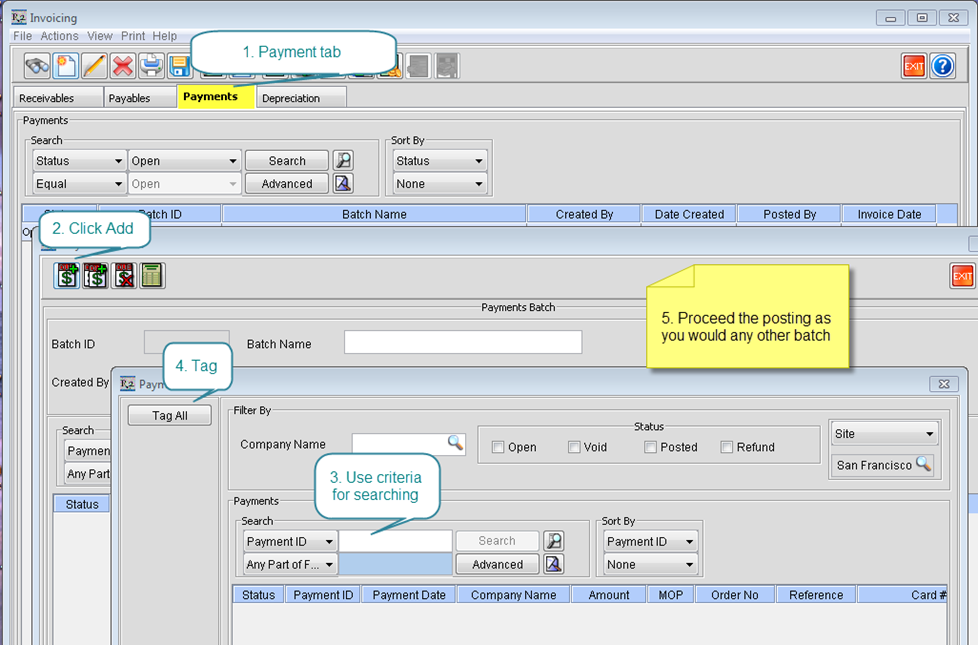Screen dimensions: 978x645
Task: Open the Sort By Status dropdown
Action: 439,161
